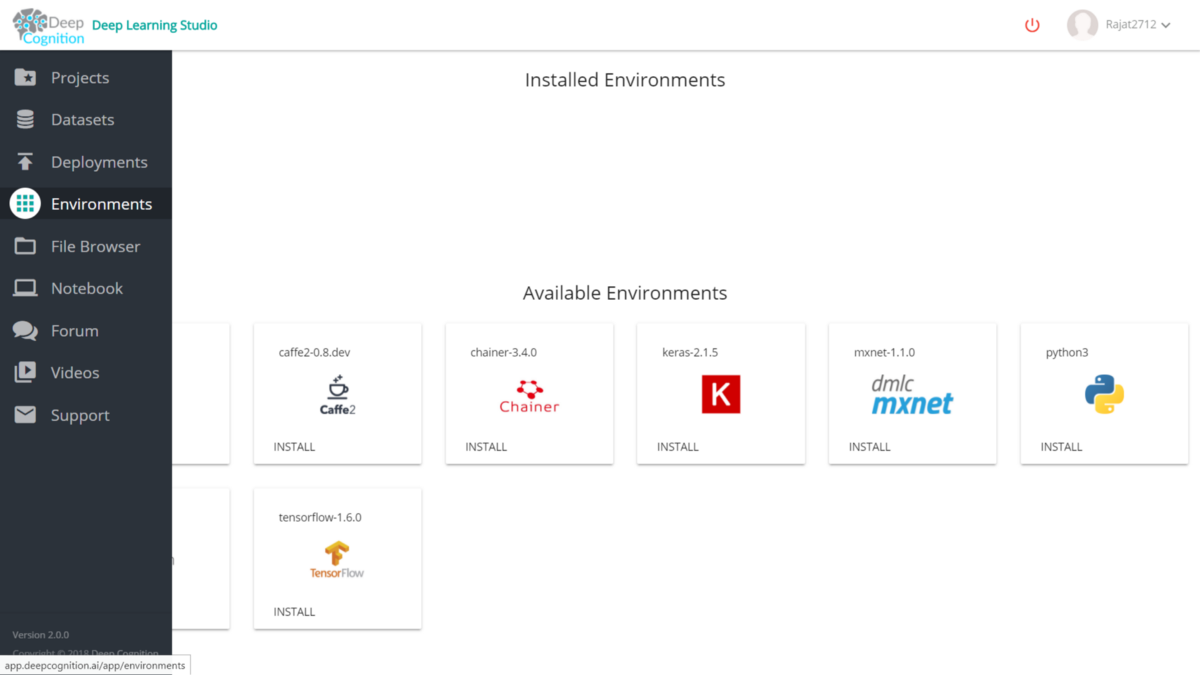The image size is (1200, 675).
Task: Click the Python logo
Action: click(x=1104, y=395)
